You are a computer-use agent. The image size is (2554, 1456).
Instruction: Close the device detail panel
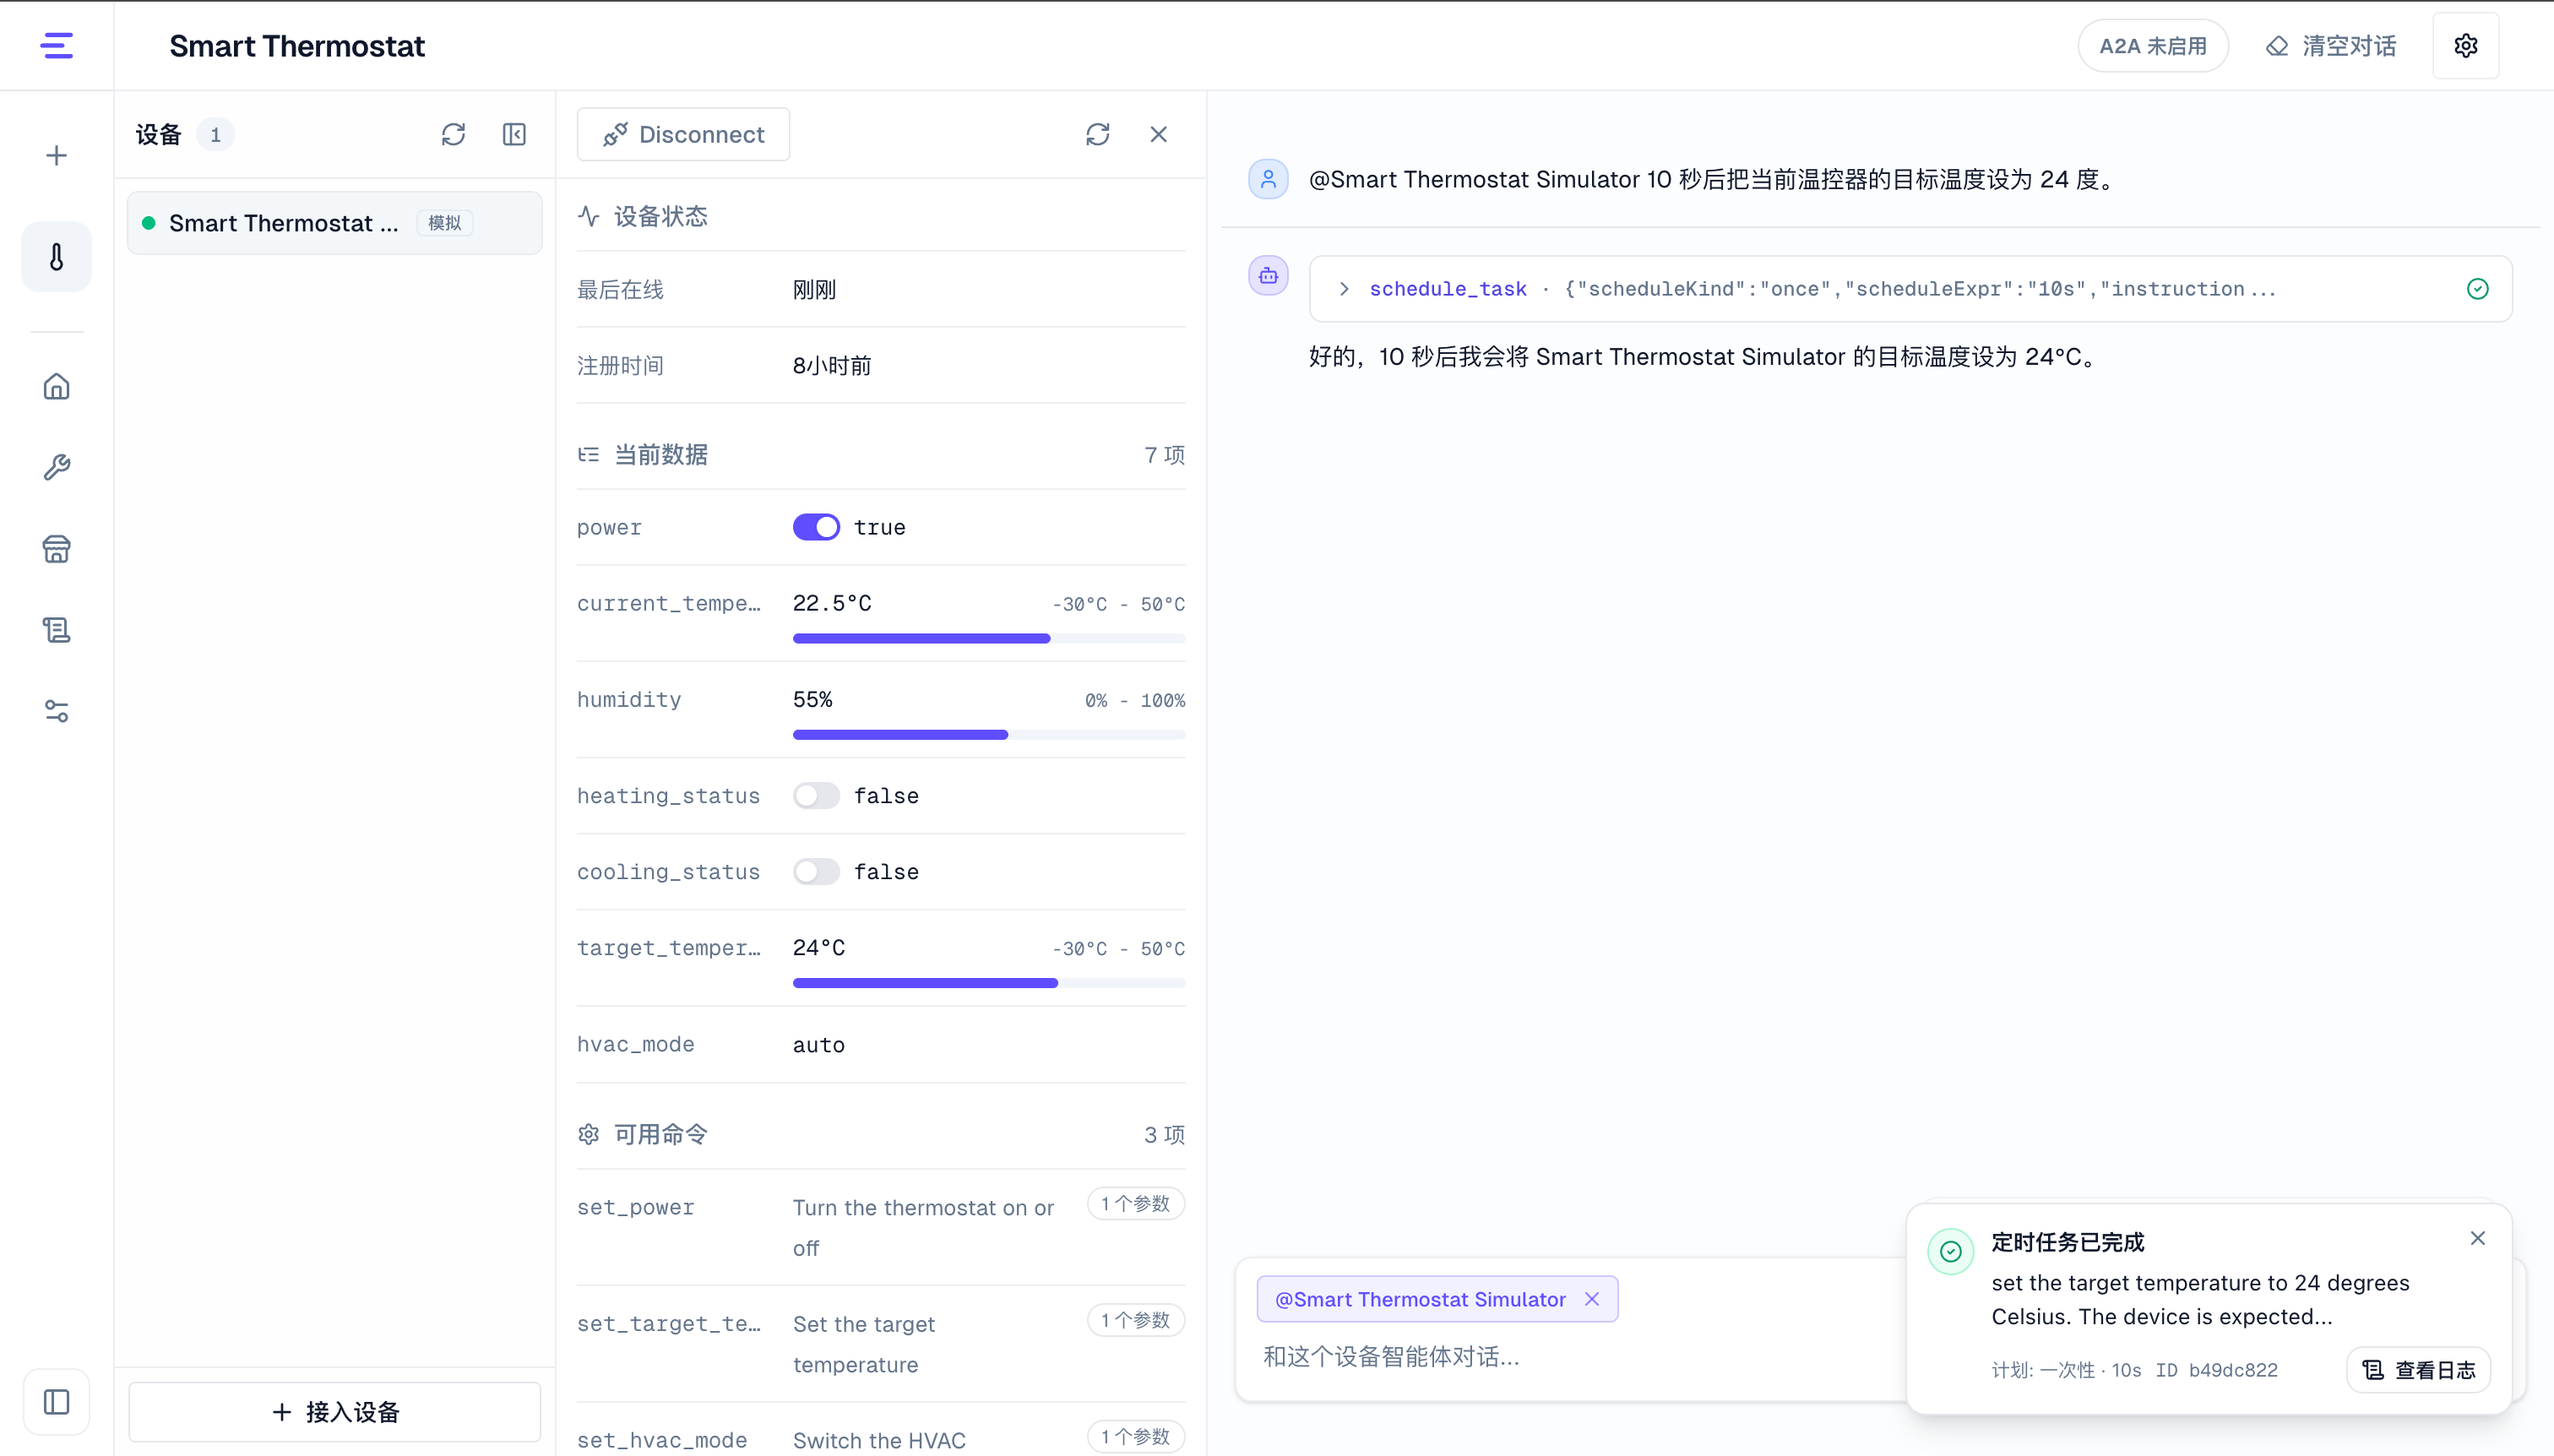(1158, 134)
